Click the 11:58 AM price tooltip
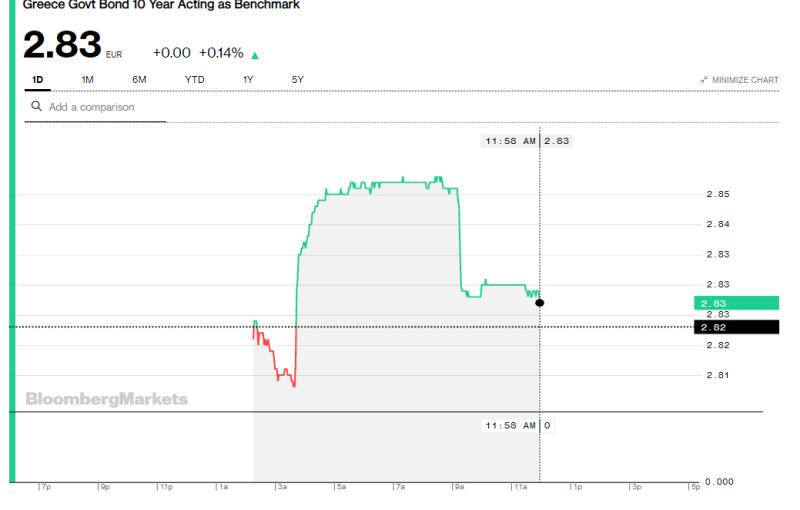 point(527,141)
